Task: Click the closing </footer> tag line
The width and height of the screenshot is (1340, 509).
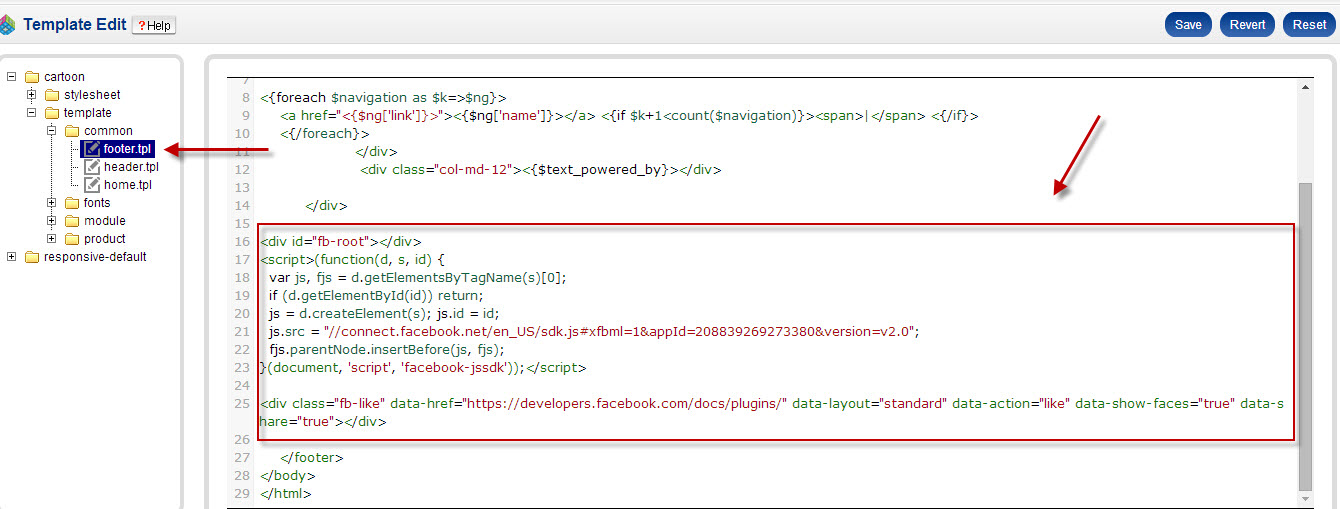Action: click(x=312, y=457)
